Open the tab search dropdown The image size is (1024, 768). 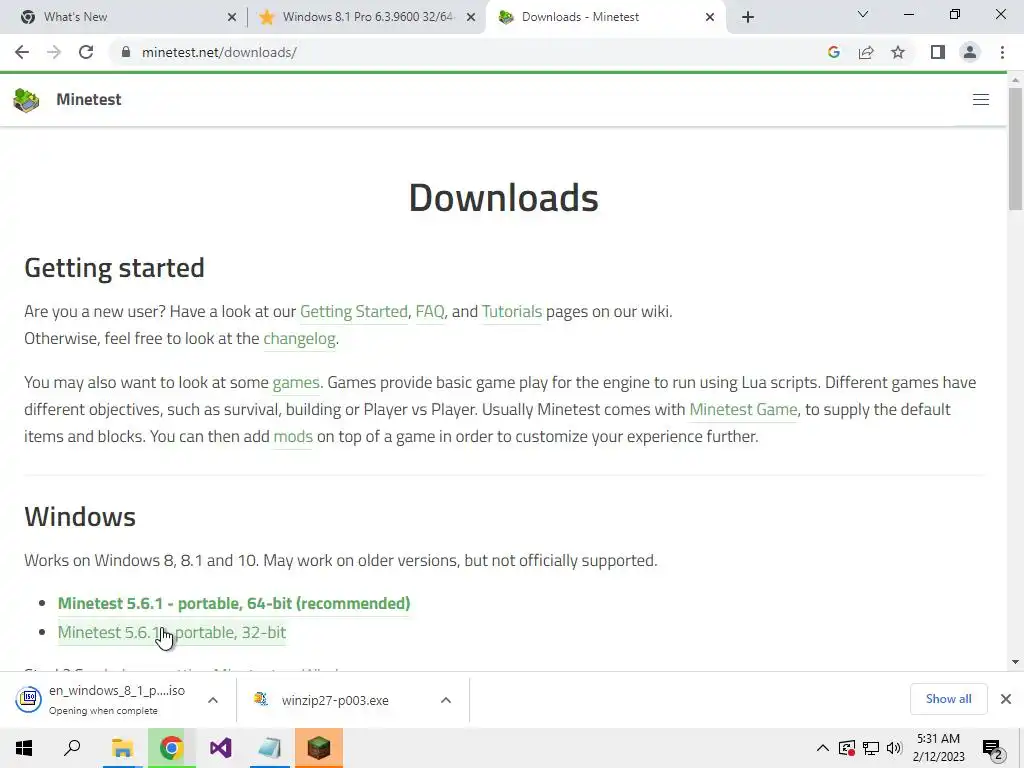pyautogui.click(x=863, y=14)
